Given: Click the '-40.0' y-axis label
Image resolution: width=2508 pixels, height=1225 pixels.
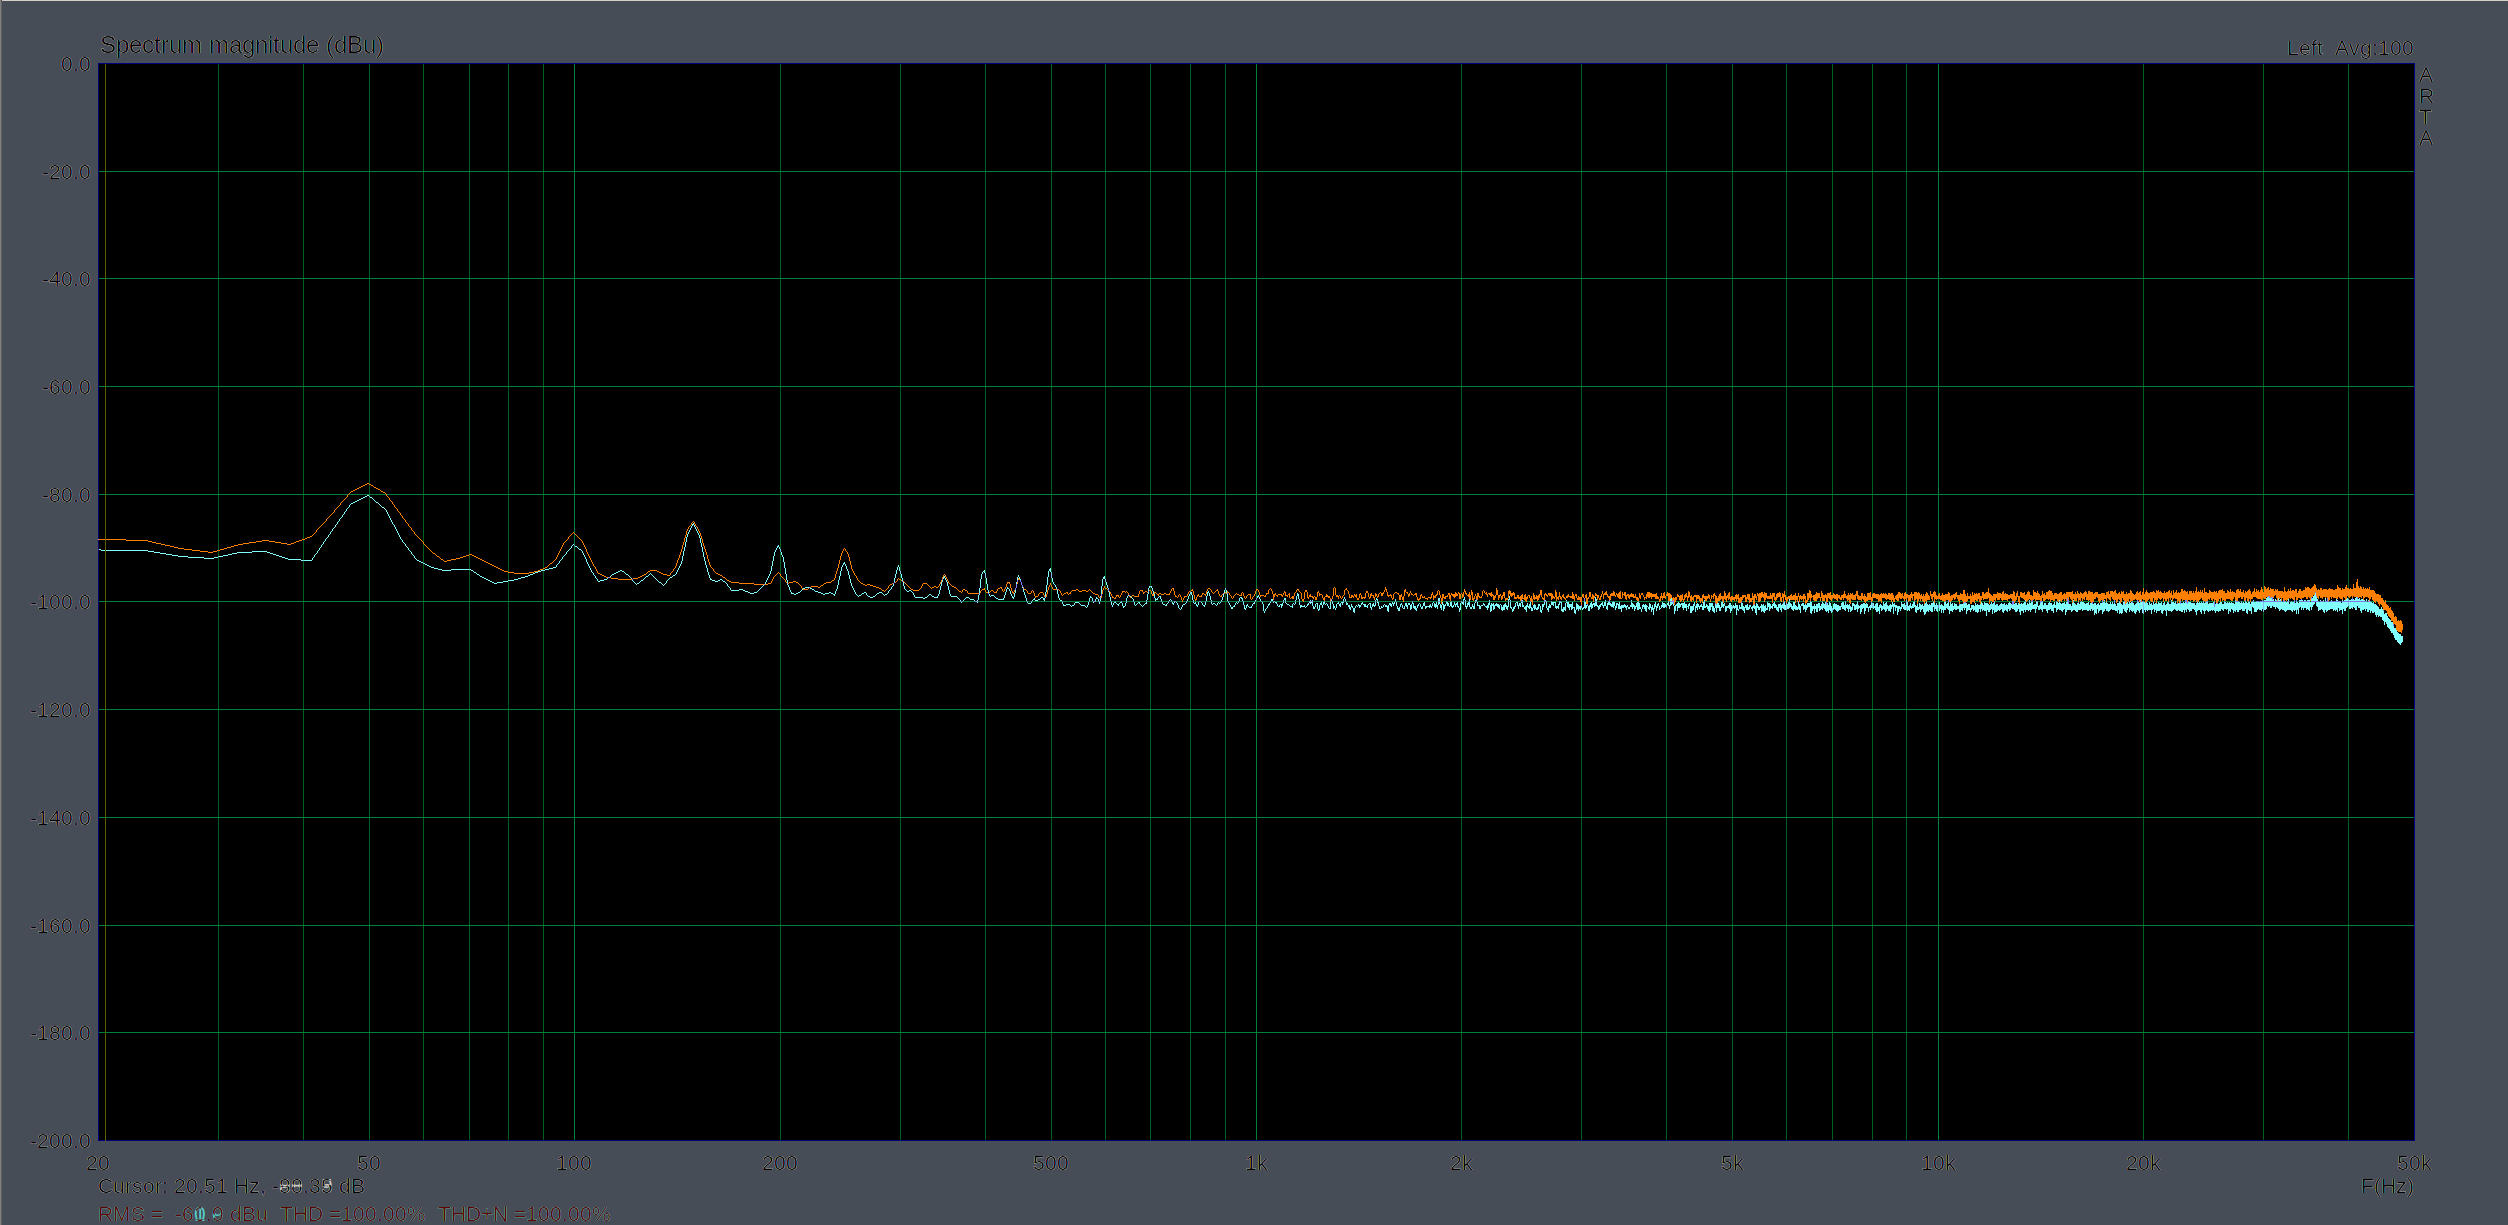Looking at the screenshot, I should coord(66,279).
